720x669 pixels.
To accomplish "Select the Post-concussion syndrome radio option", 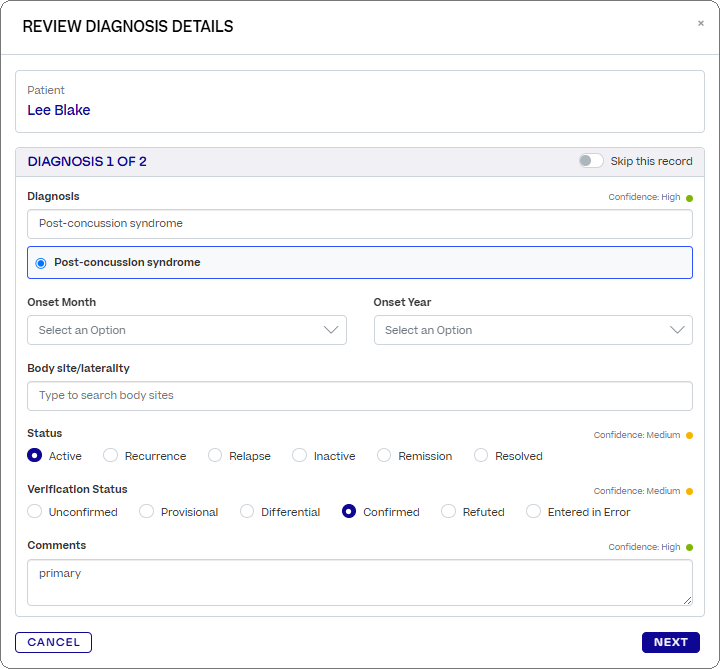I will click(x=41, y=263).
